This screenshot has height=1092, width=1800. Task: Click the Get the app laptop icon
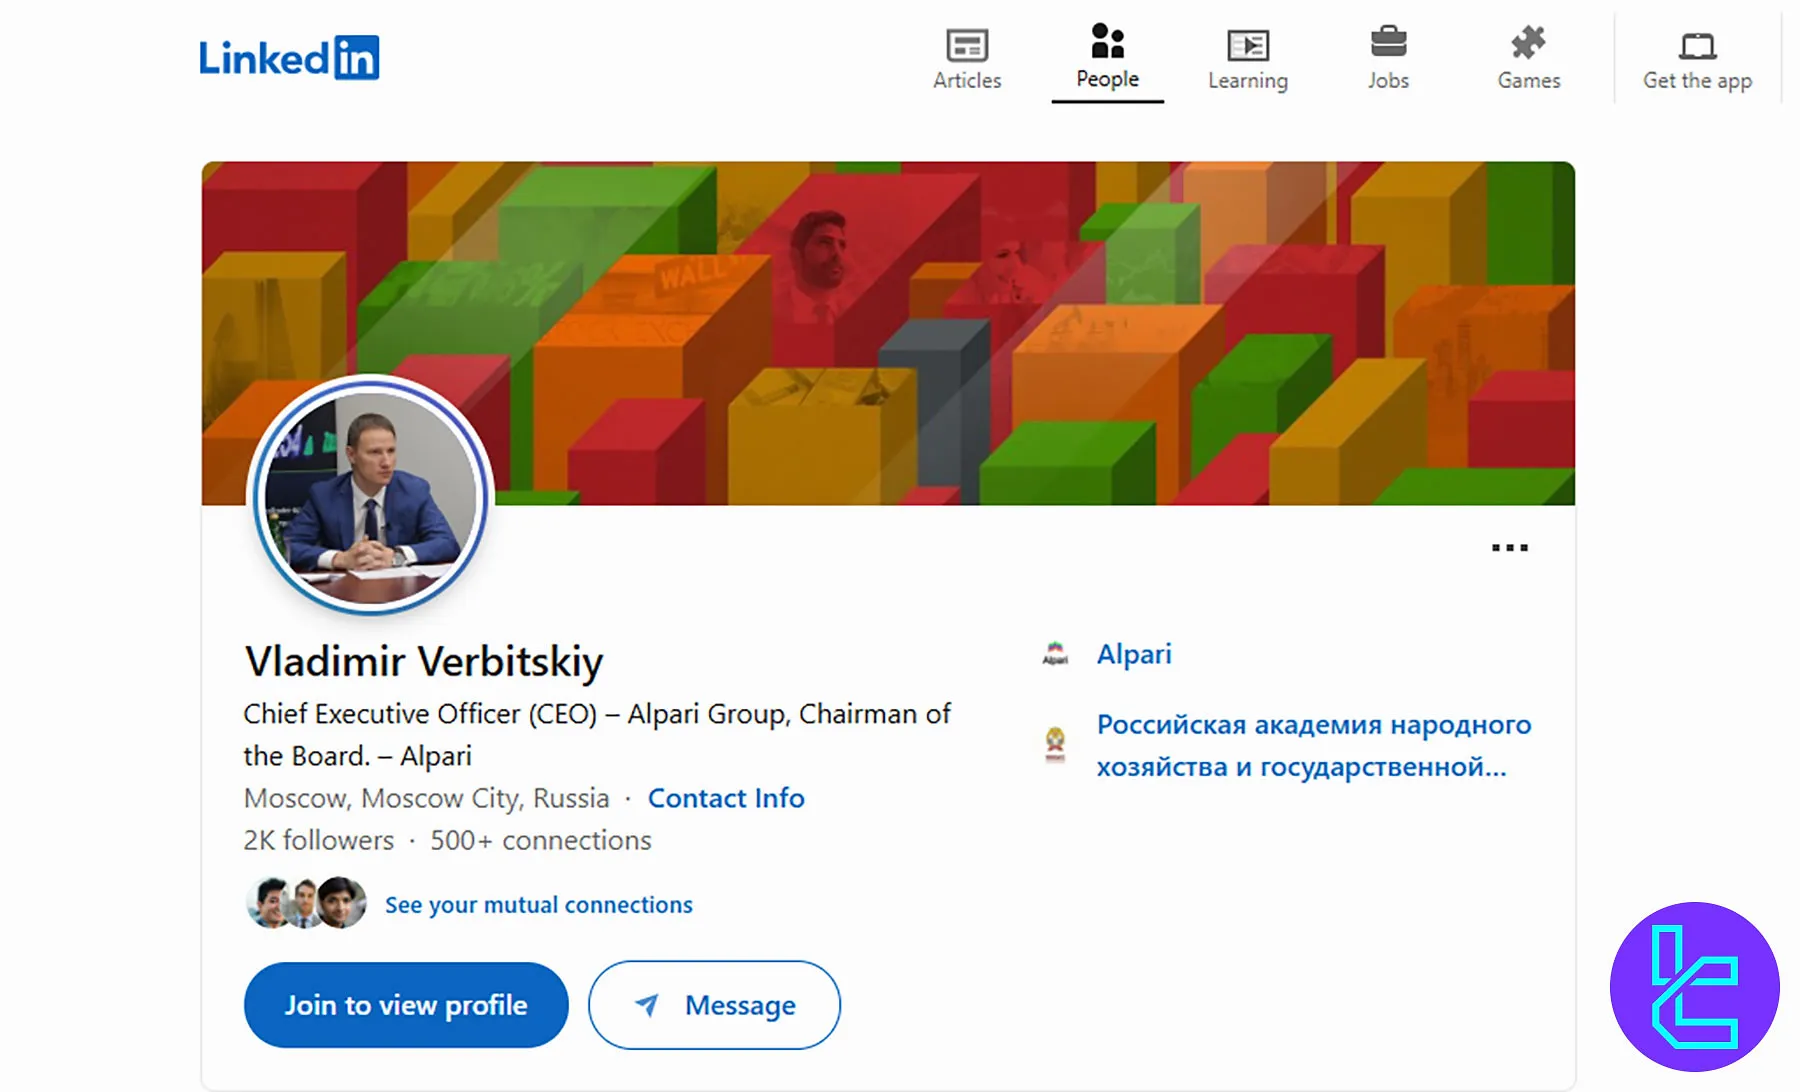tap(1697, 46)
